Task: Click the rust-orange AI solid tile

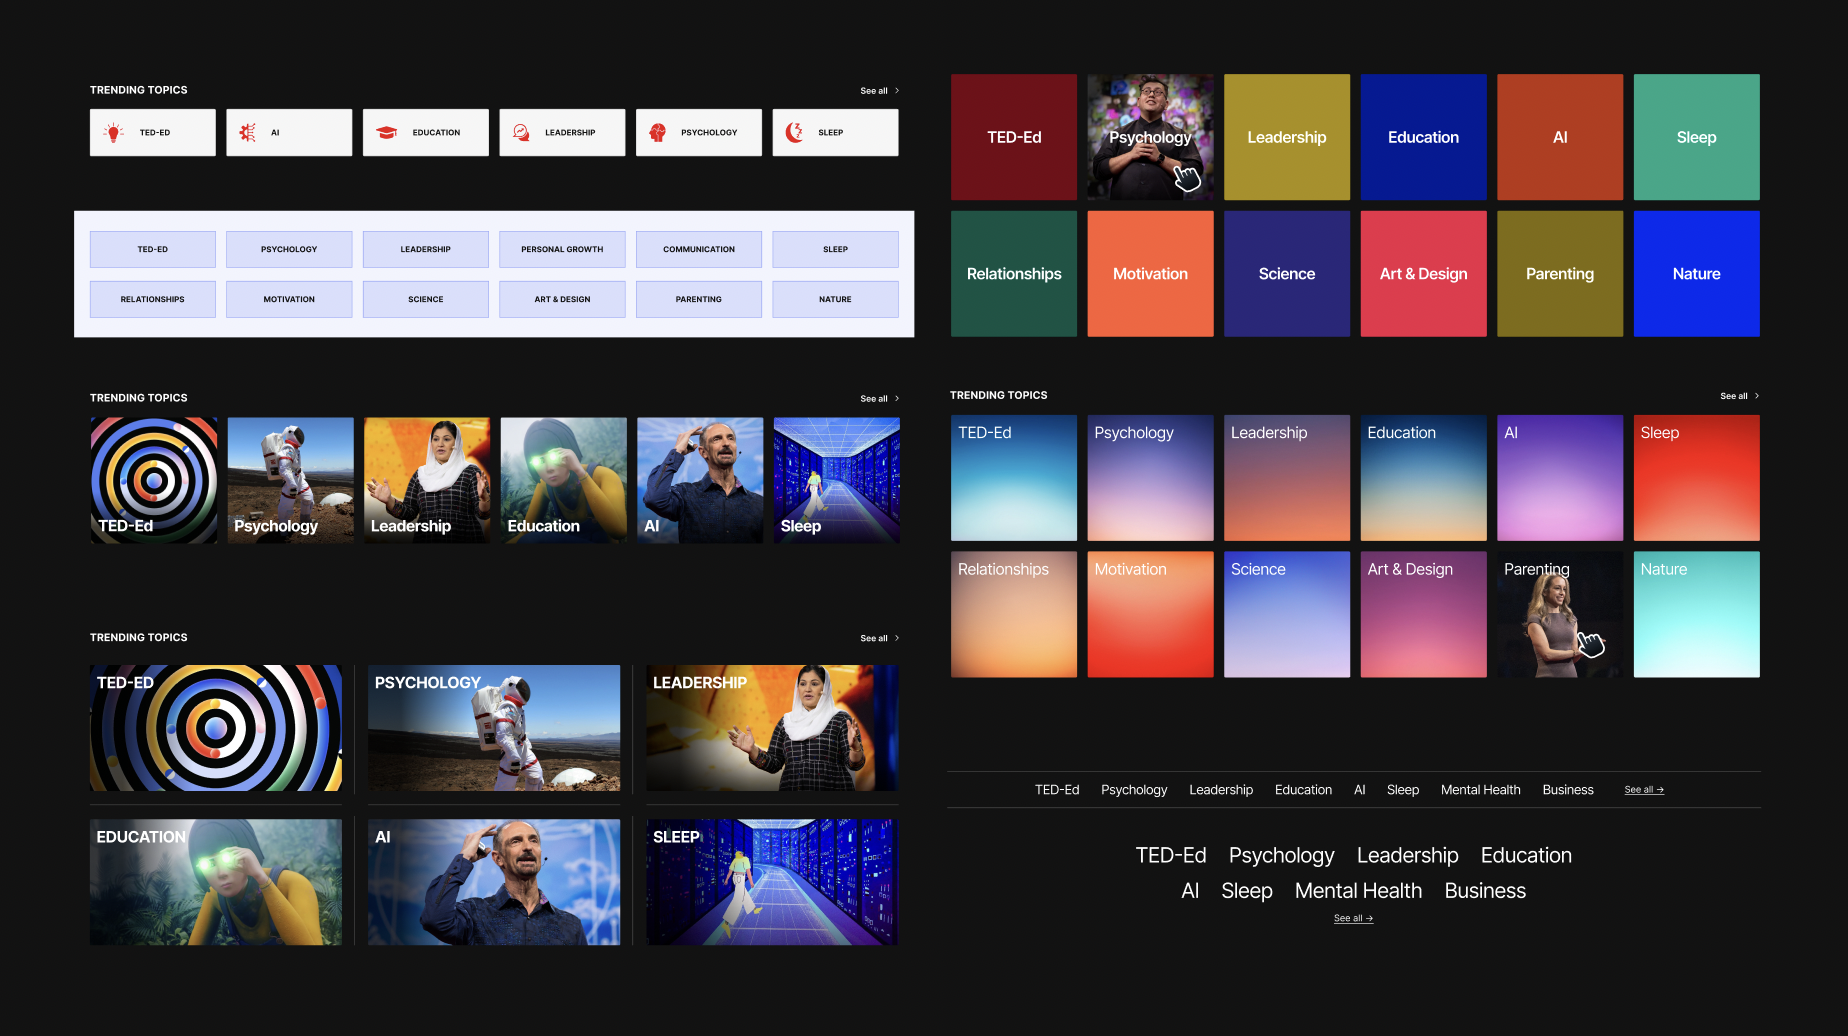Action: pyautogui.click(x=1560, y=137)
